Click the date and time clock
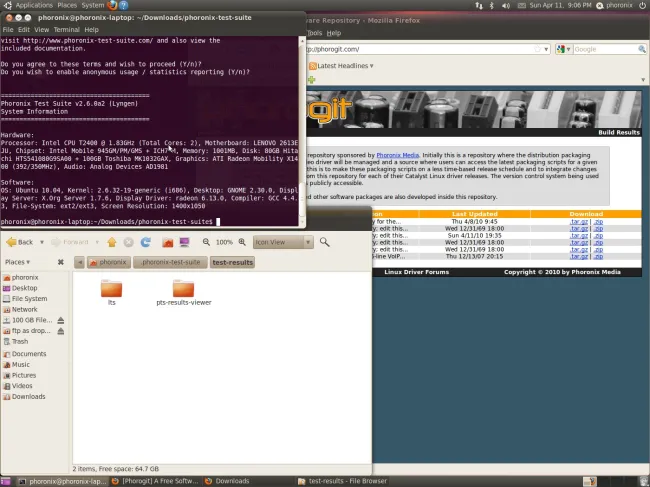This screenshot has width=650, height=487. coord(560,5)
